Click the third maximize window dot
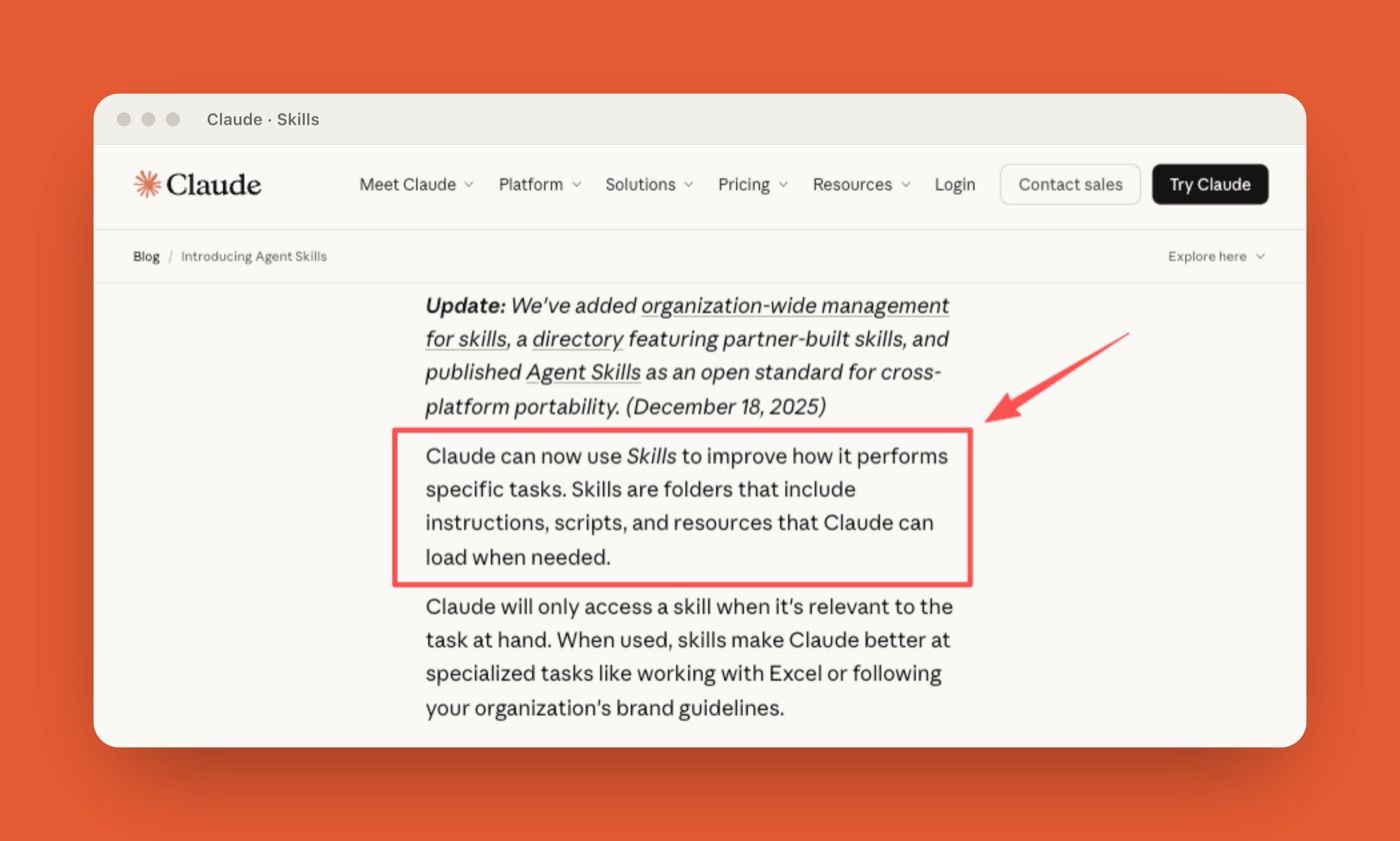The width and height of the screenshot is (1400, 841). point(173,119)
